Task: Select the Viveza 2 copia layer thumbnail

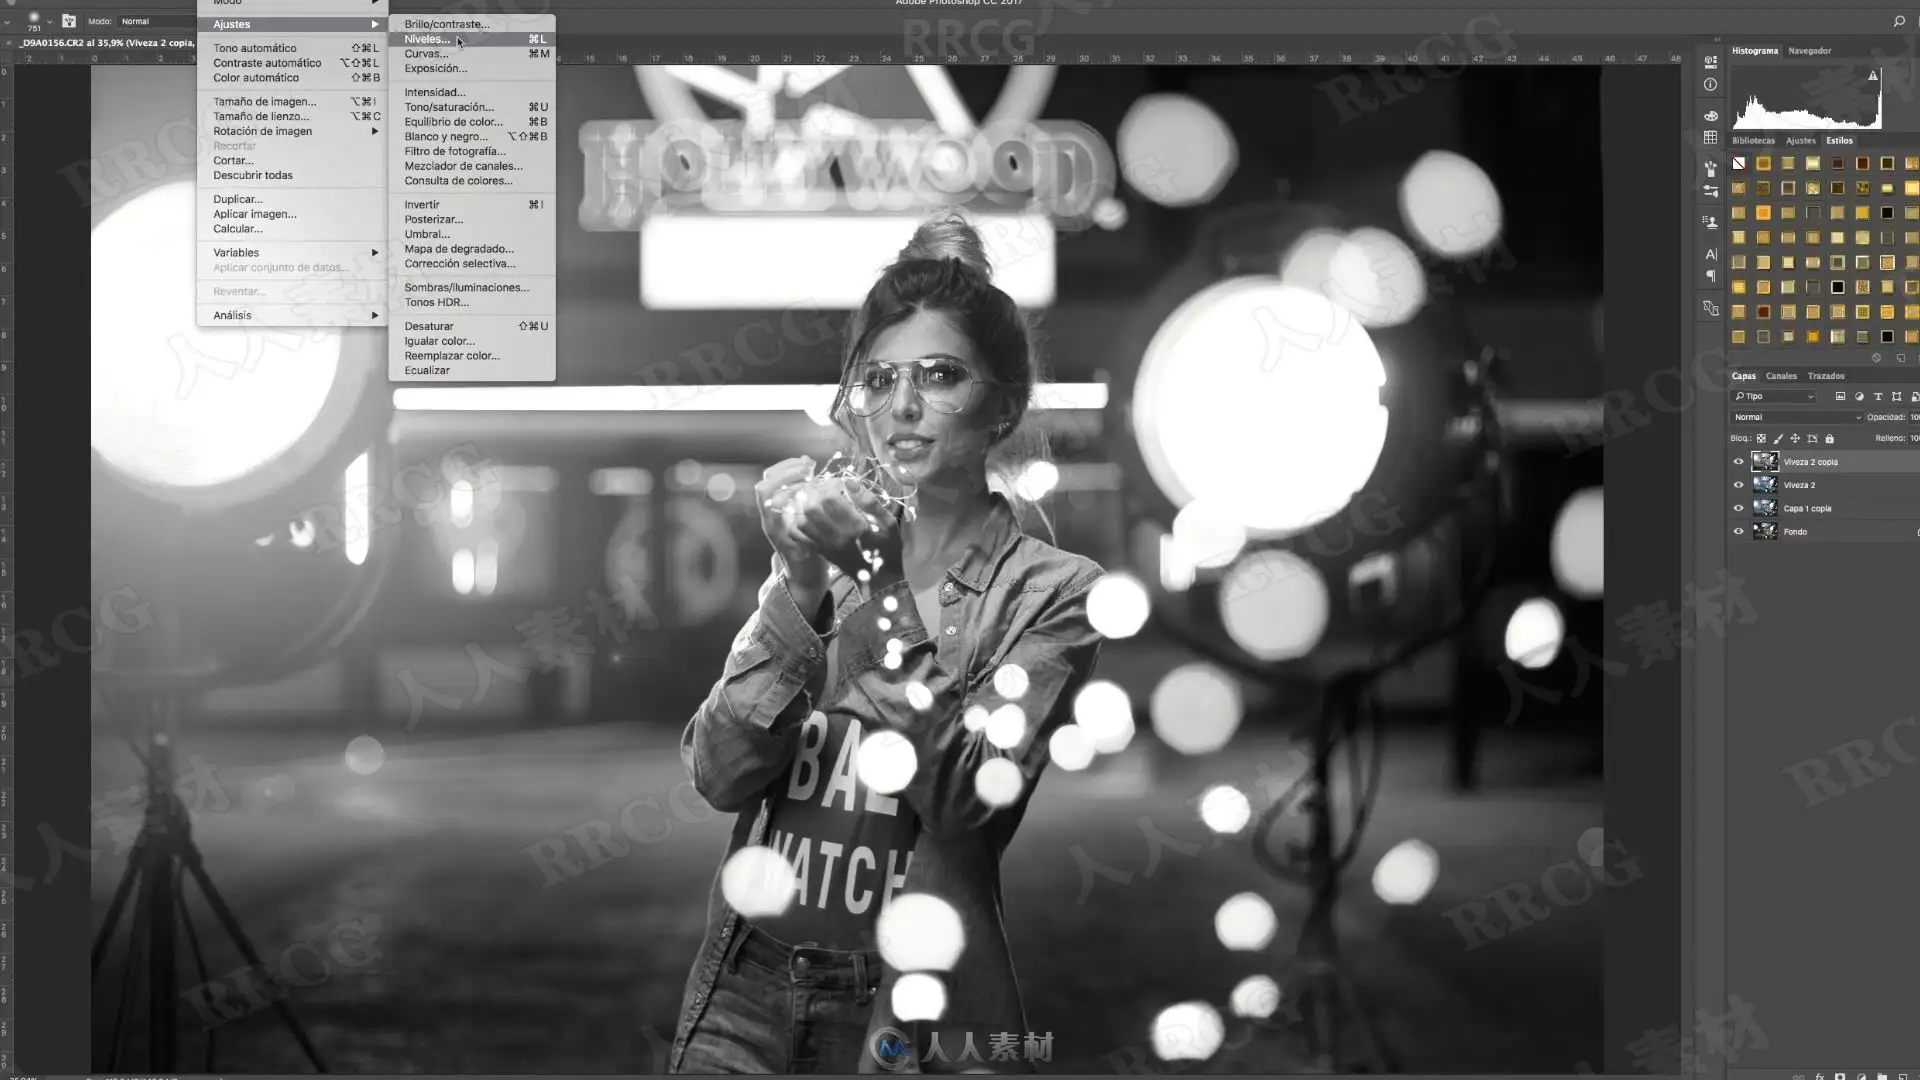Action: pyautogui.click(x=1765, y=462)
